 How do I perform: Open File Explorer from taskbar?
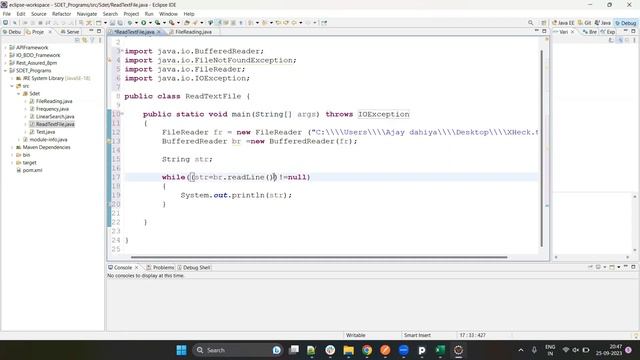click(349, 350)
